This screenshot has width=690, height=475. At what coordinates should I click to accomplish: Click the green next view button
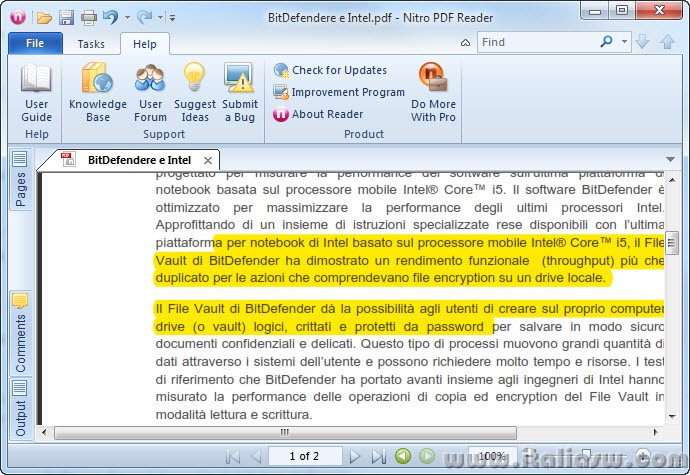427,456
